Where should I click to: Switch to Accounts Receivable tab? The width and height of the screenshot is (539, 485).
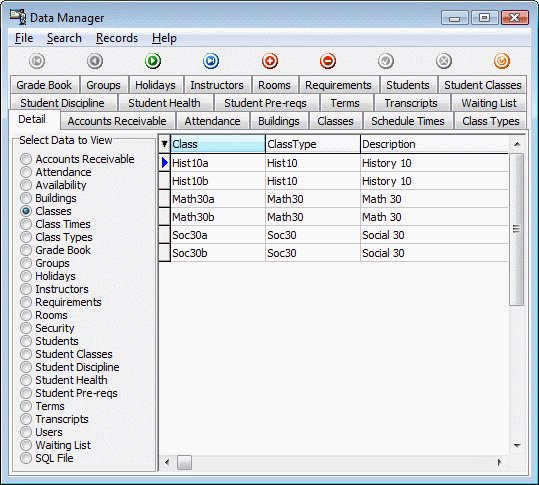pos(117,121)
